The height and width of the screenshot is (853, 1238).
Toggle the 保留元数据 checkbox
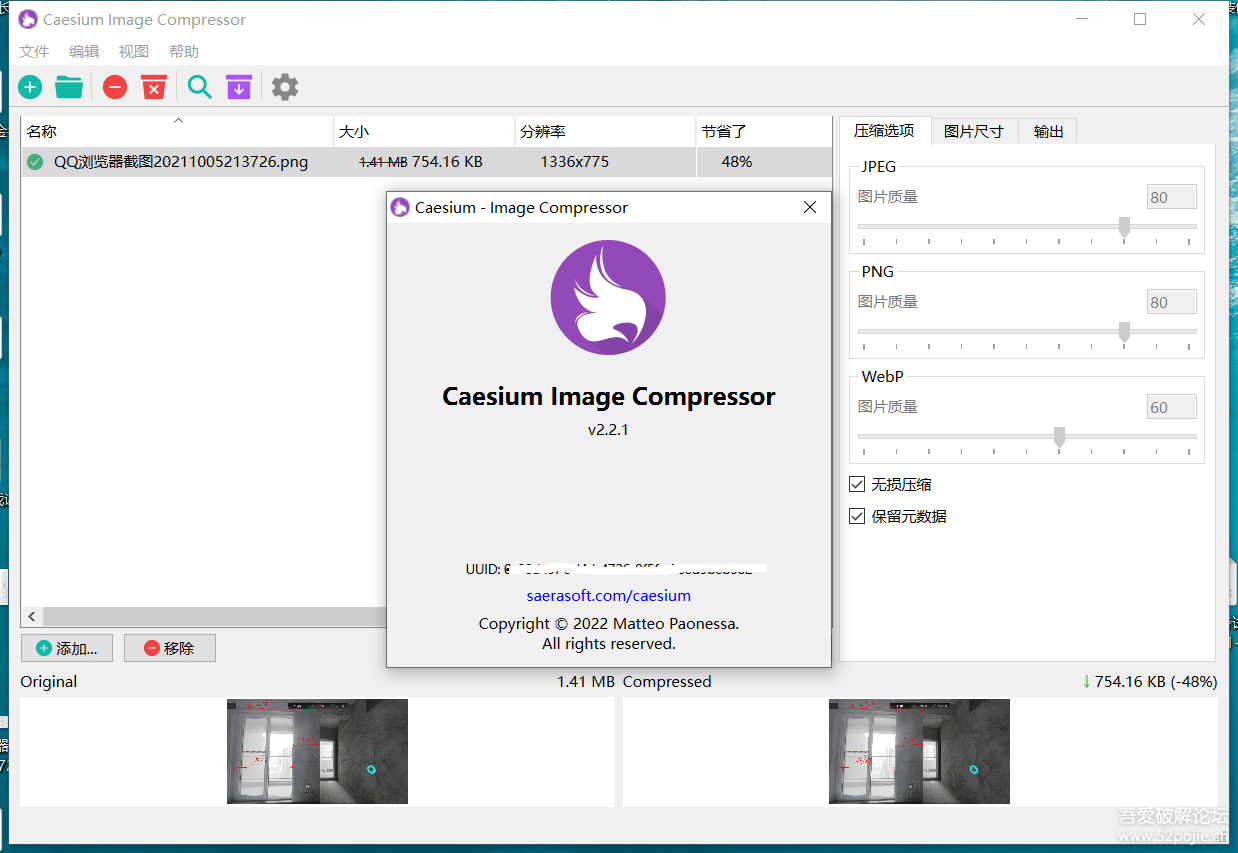(x=857, y=516)
